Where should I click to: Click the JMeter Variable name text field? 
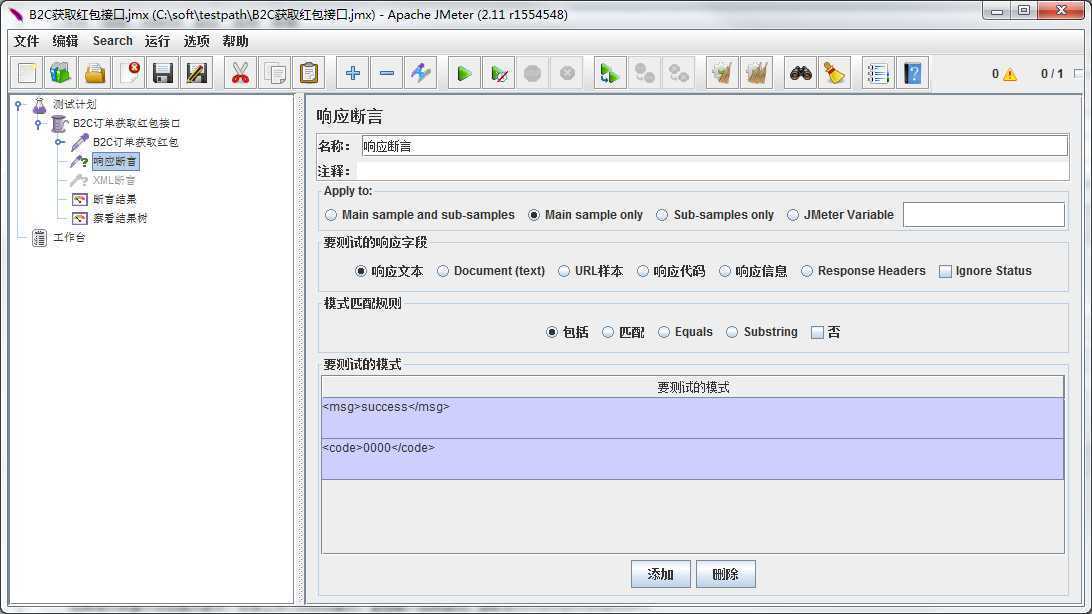click(x=983, y=214)
